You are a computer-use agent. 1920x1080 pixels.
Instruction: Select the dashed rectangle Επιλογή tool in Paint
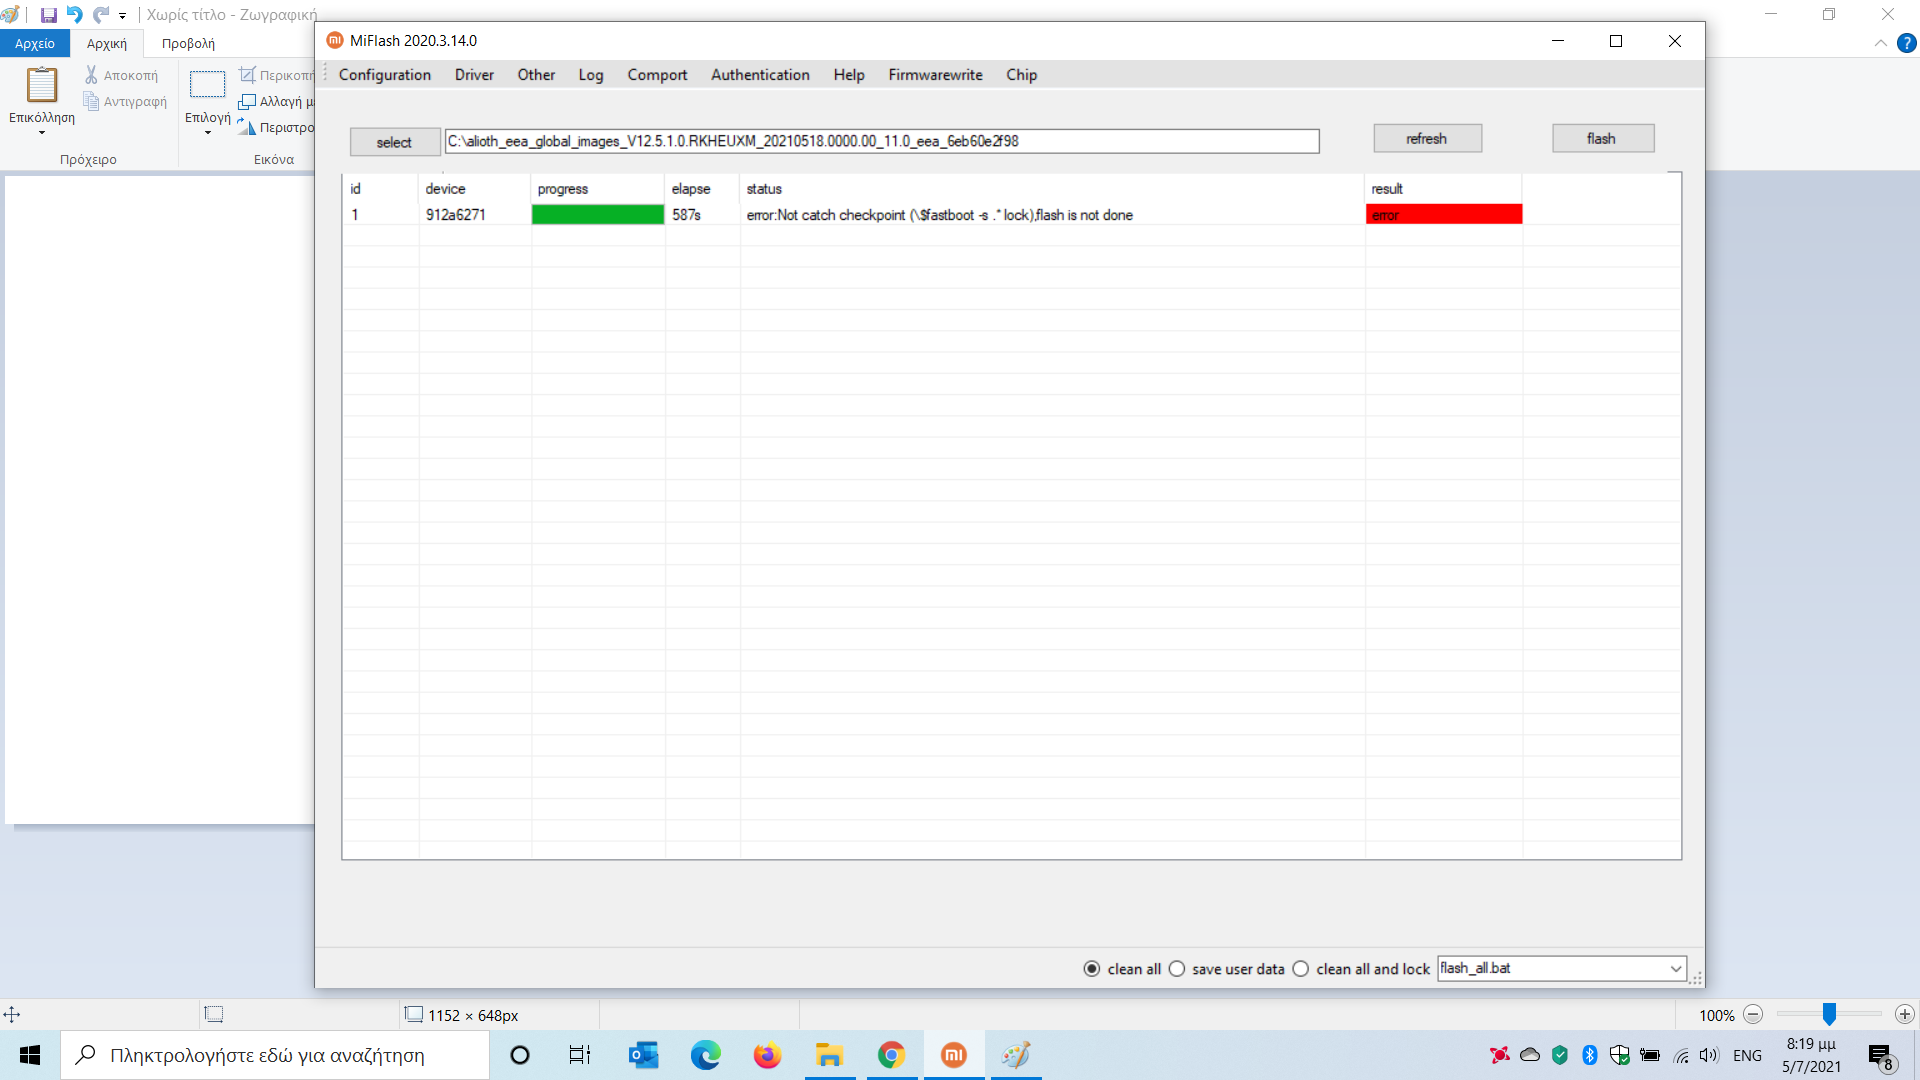pyautogui.click(x=208, y=84)
